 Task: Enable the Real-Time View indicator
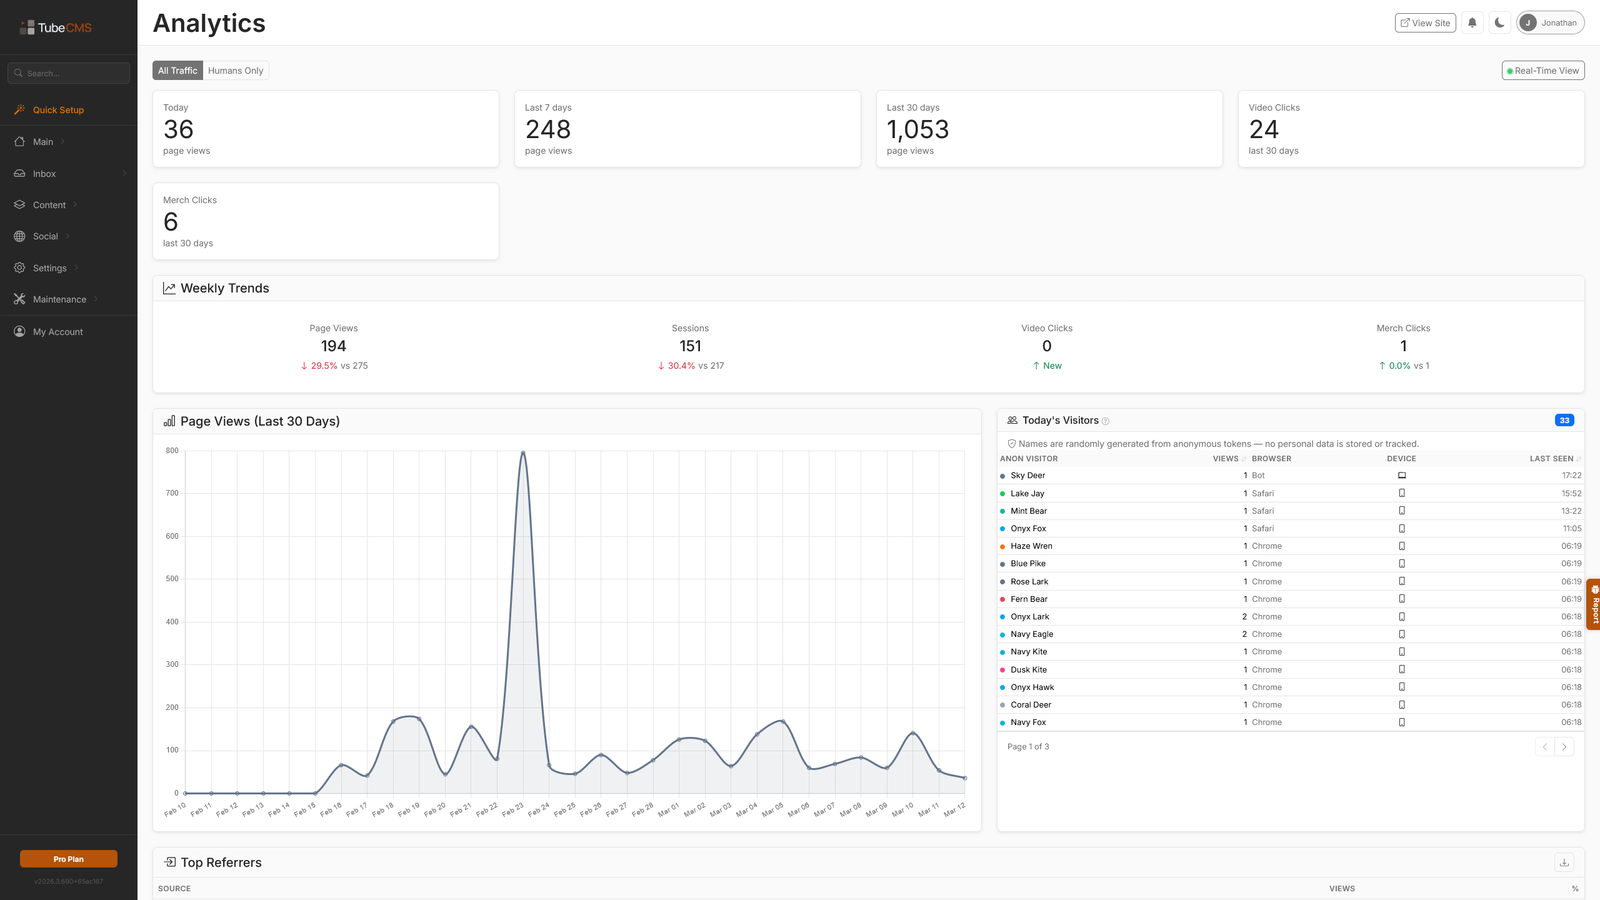coord(1542,70)
